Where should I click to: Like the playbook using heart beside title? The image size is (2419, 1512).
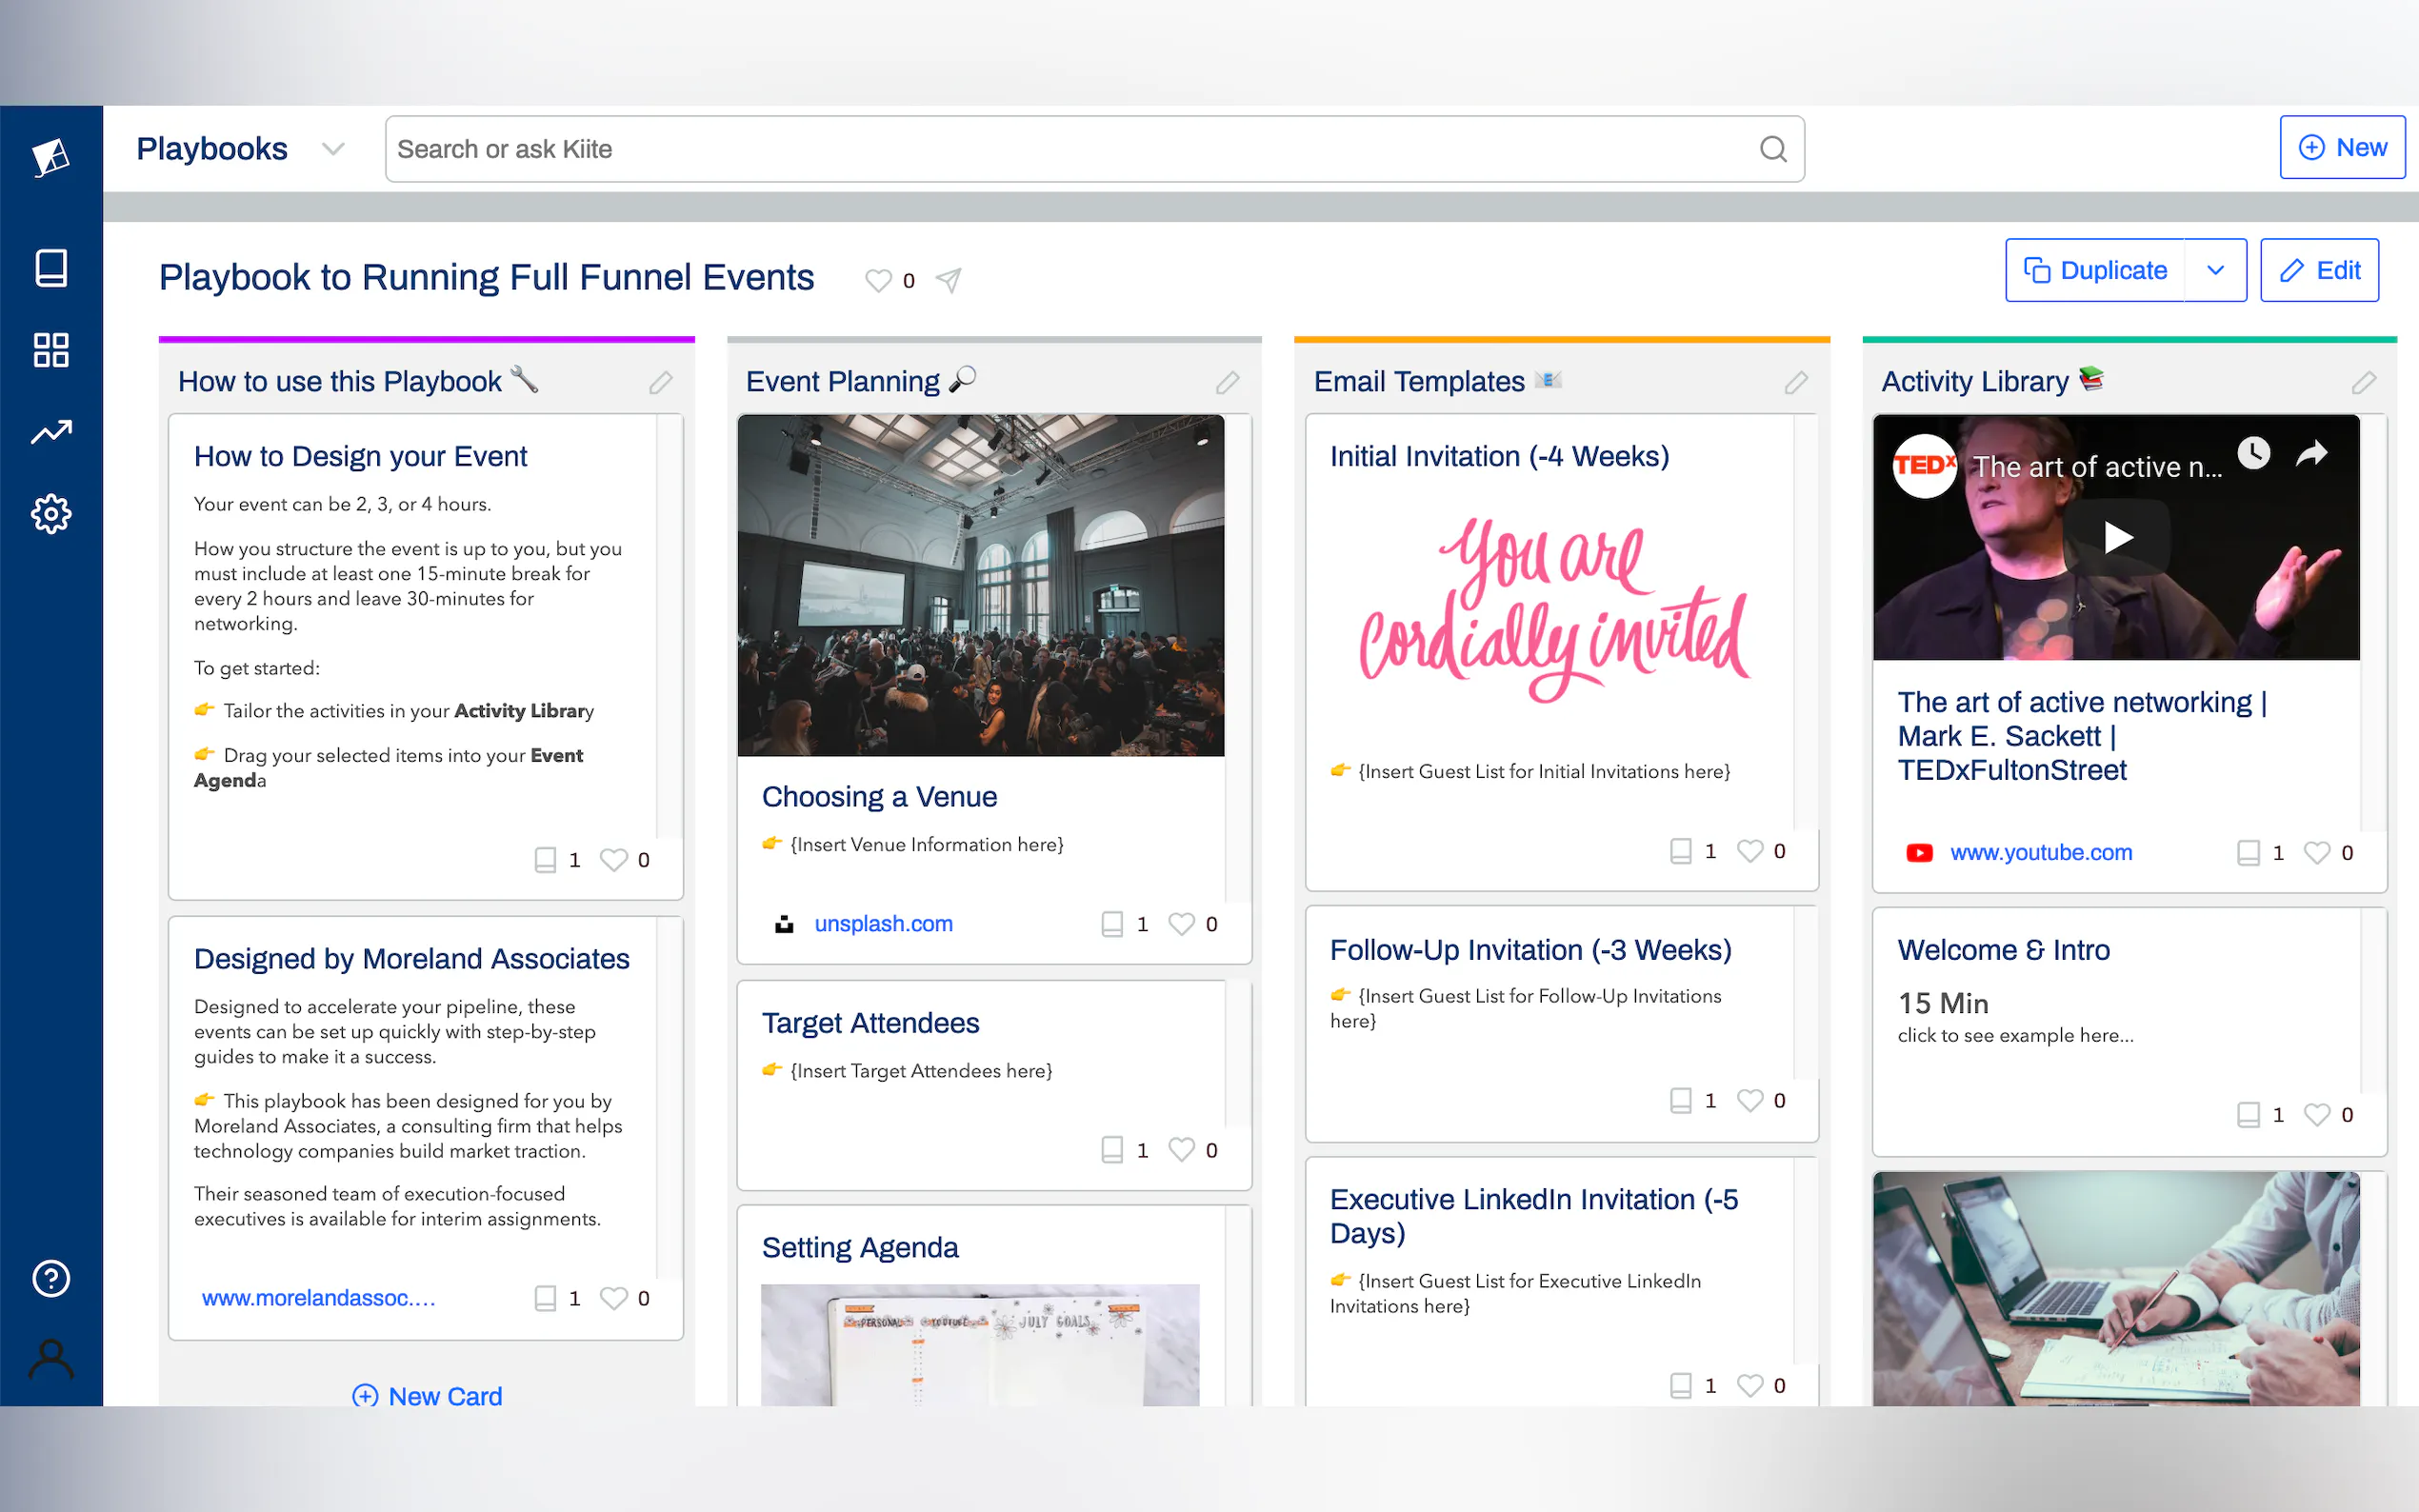[878, 280]
